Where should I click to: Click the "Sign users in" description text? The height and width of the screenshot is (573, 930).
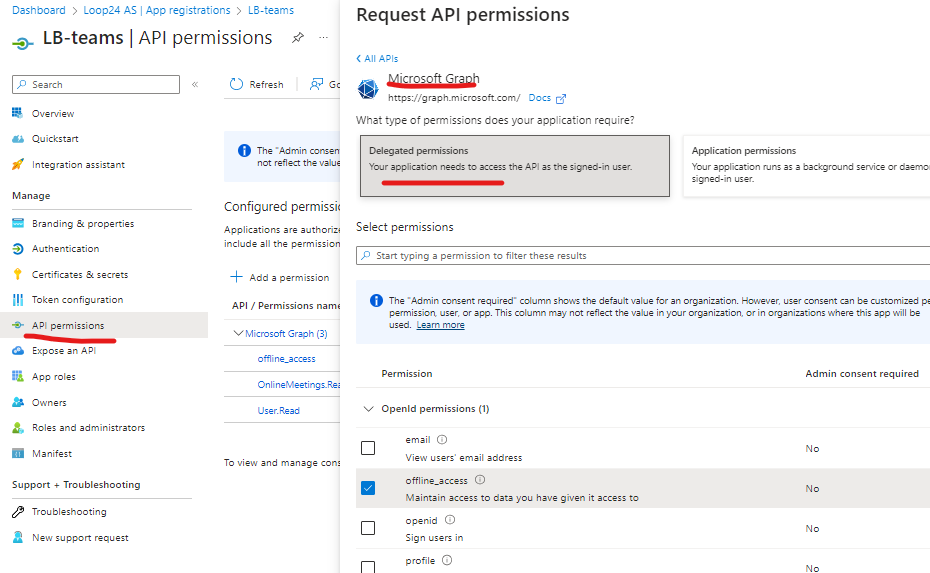tap(434, 537)
